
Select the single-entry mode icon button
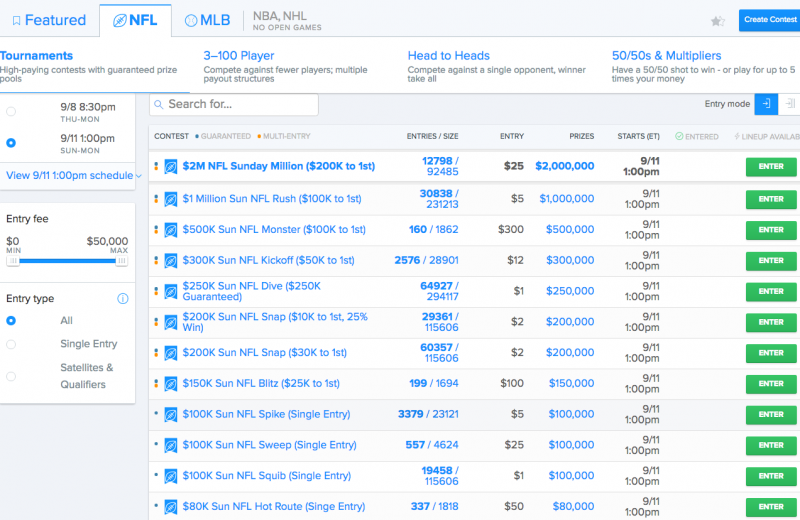point(766,104)
